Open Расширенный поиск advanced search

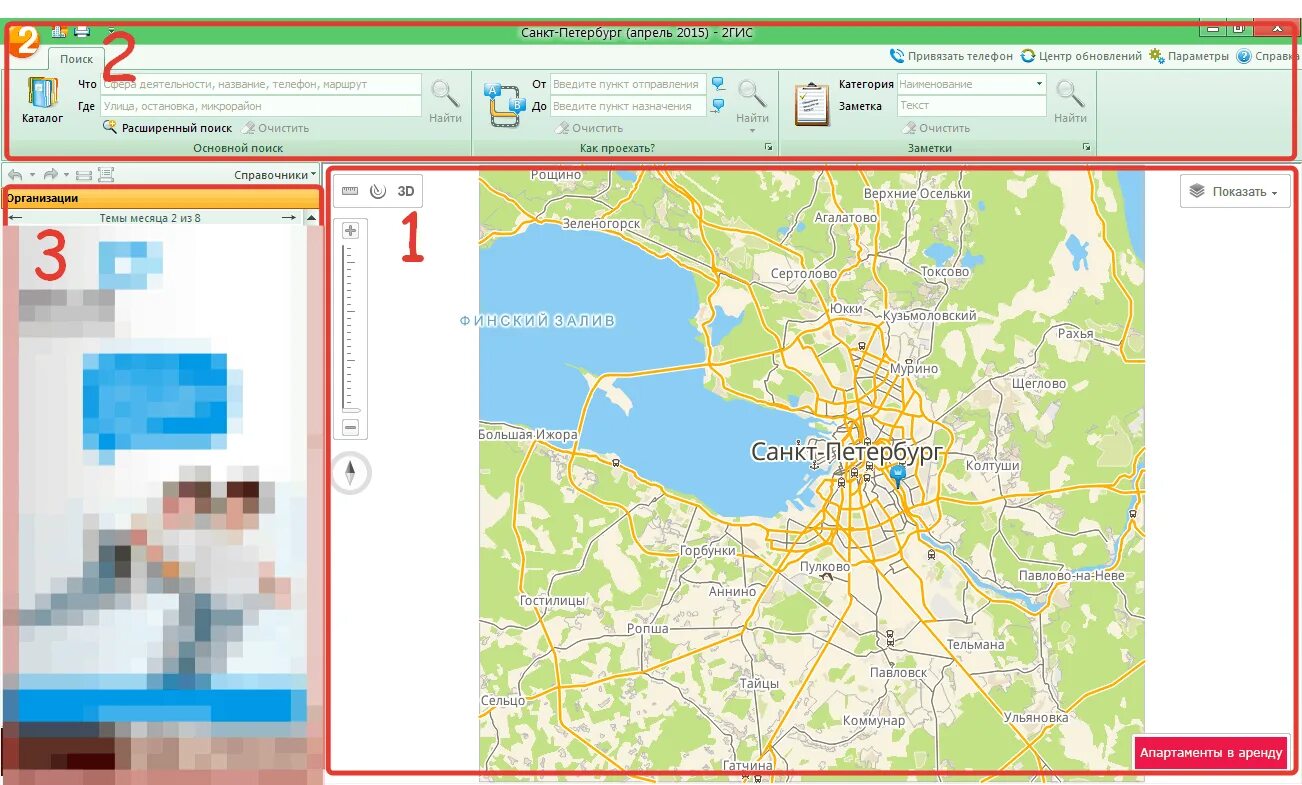coord(167,128)
